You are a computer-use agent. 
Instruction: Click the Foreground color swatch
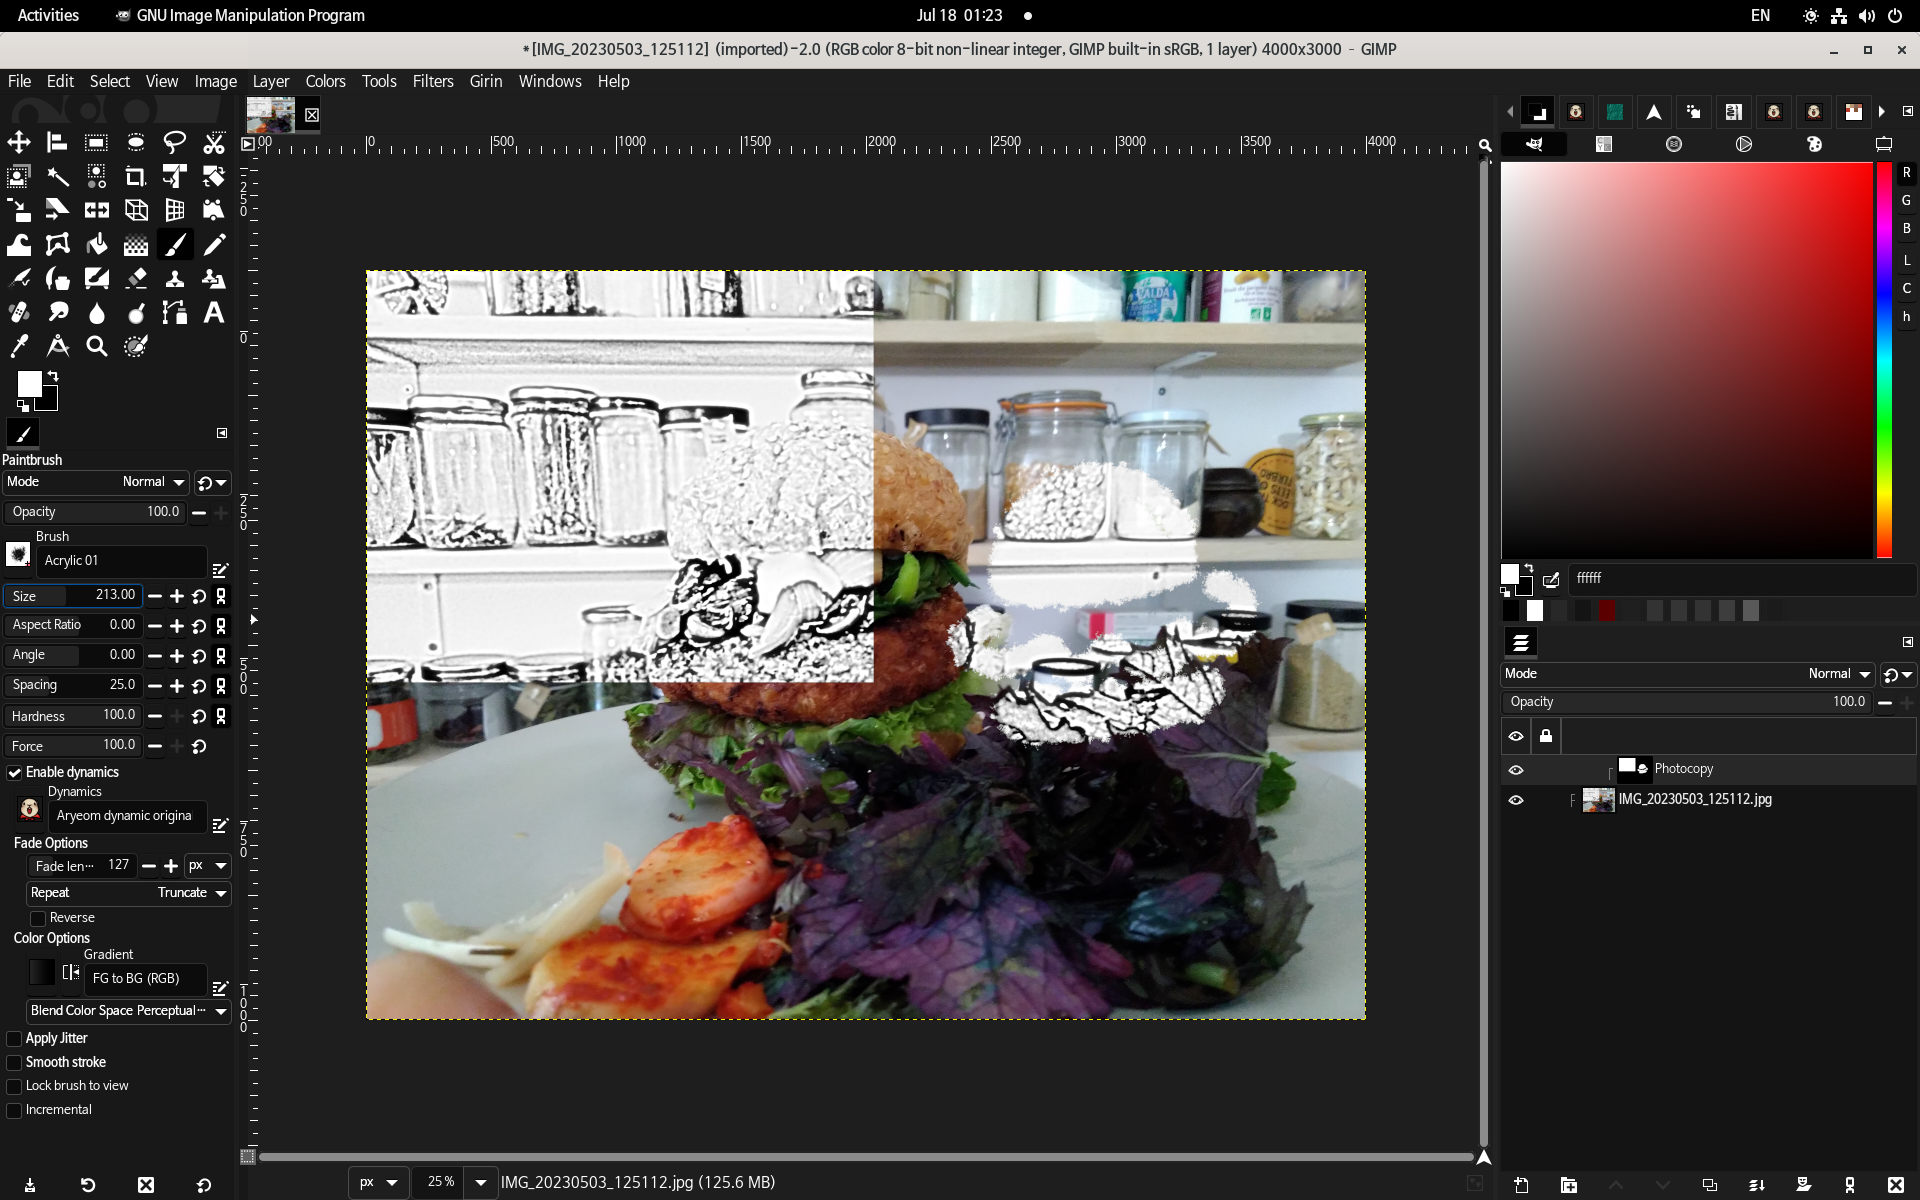coord(29,384)
